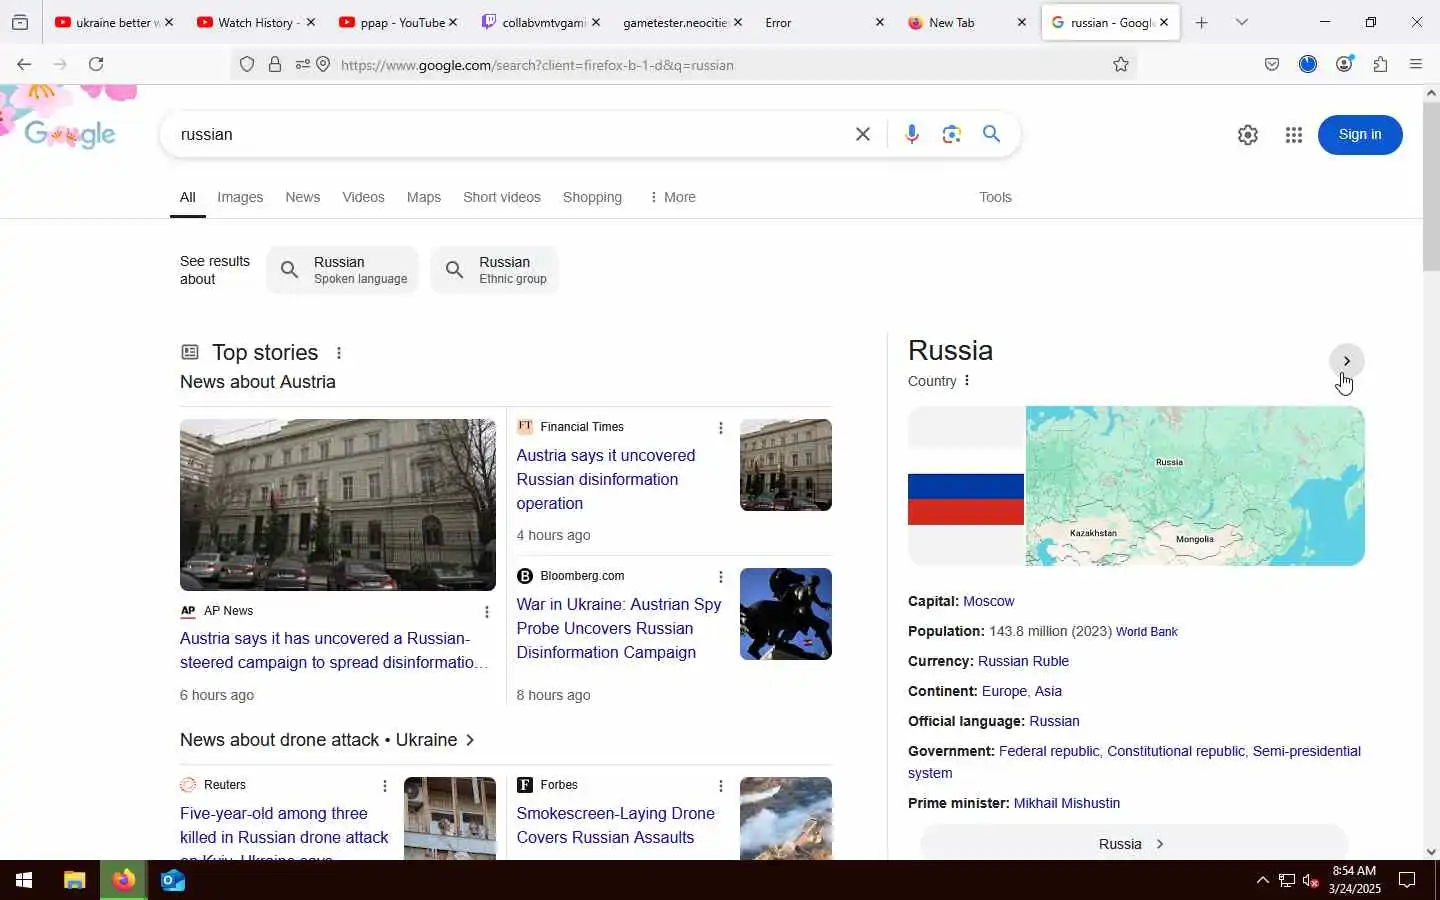
Task: Open Country three-dot info menu
Action: click(x=967, y=381)
